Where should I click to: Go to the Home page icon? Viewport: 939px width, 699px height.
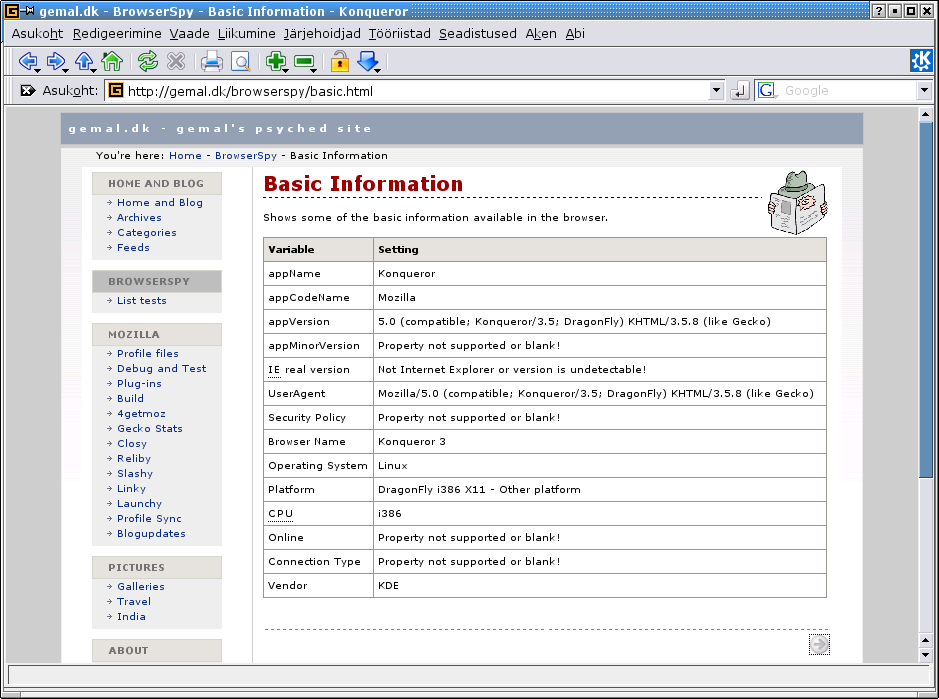[x=112, y=62]
